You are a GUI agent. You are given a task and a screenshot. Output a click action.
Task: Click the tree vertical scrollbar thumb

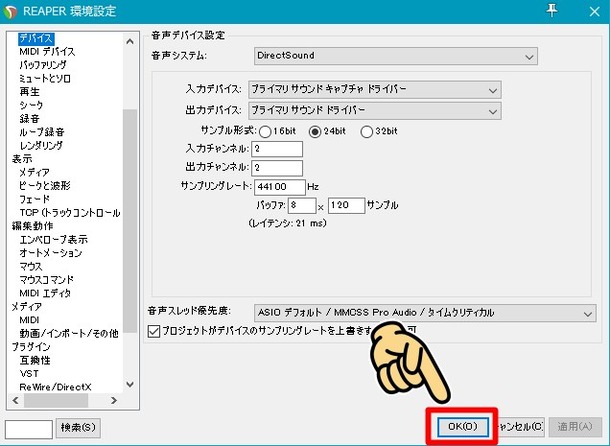[x=130, y=221]
